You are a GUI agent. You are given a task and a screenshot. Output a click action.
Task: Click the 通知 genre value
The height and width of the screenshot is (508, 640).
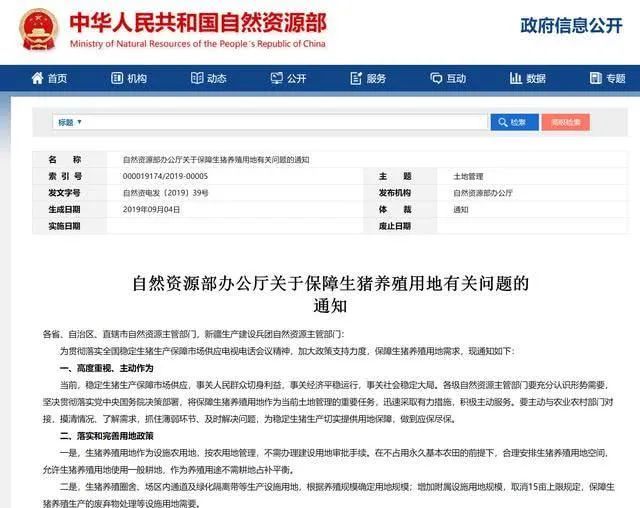[461, 210]
